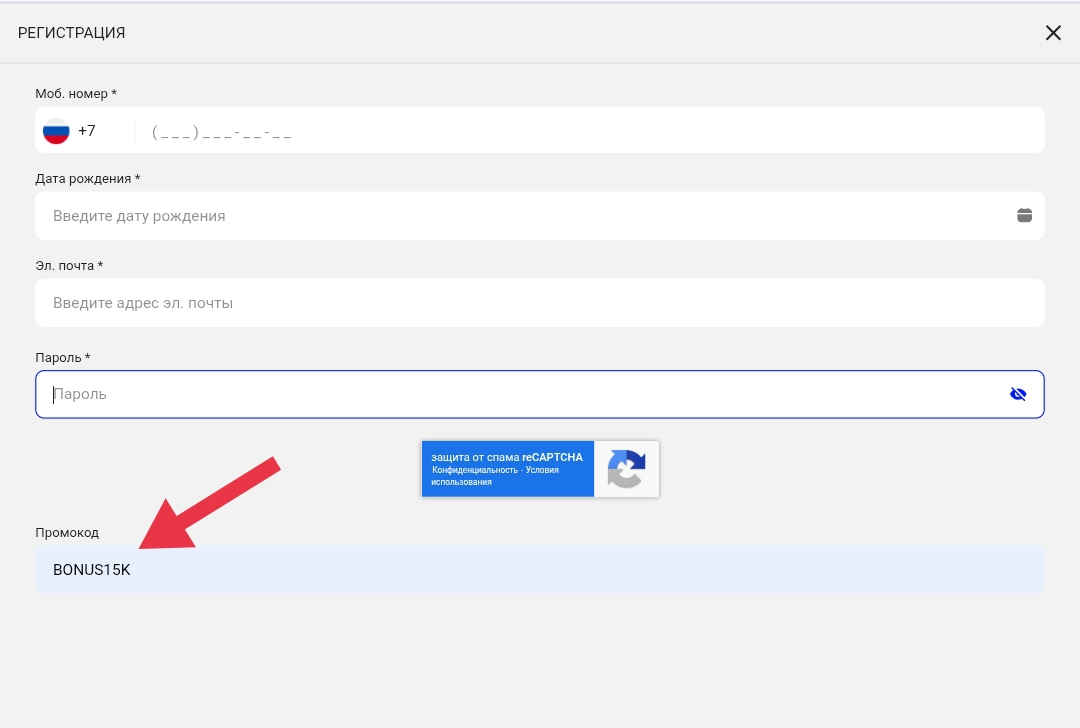
Task: Click the Промокод label
Action: [67, 532]
